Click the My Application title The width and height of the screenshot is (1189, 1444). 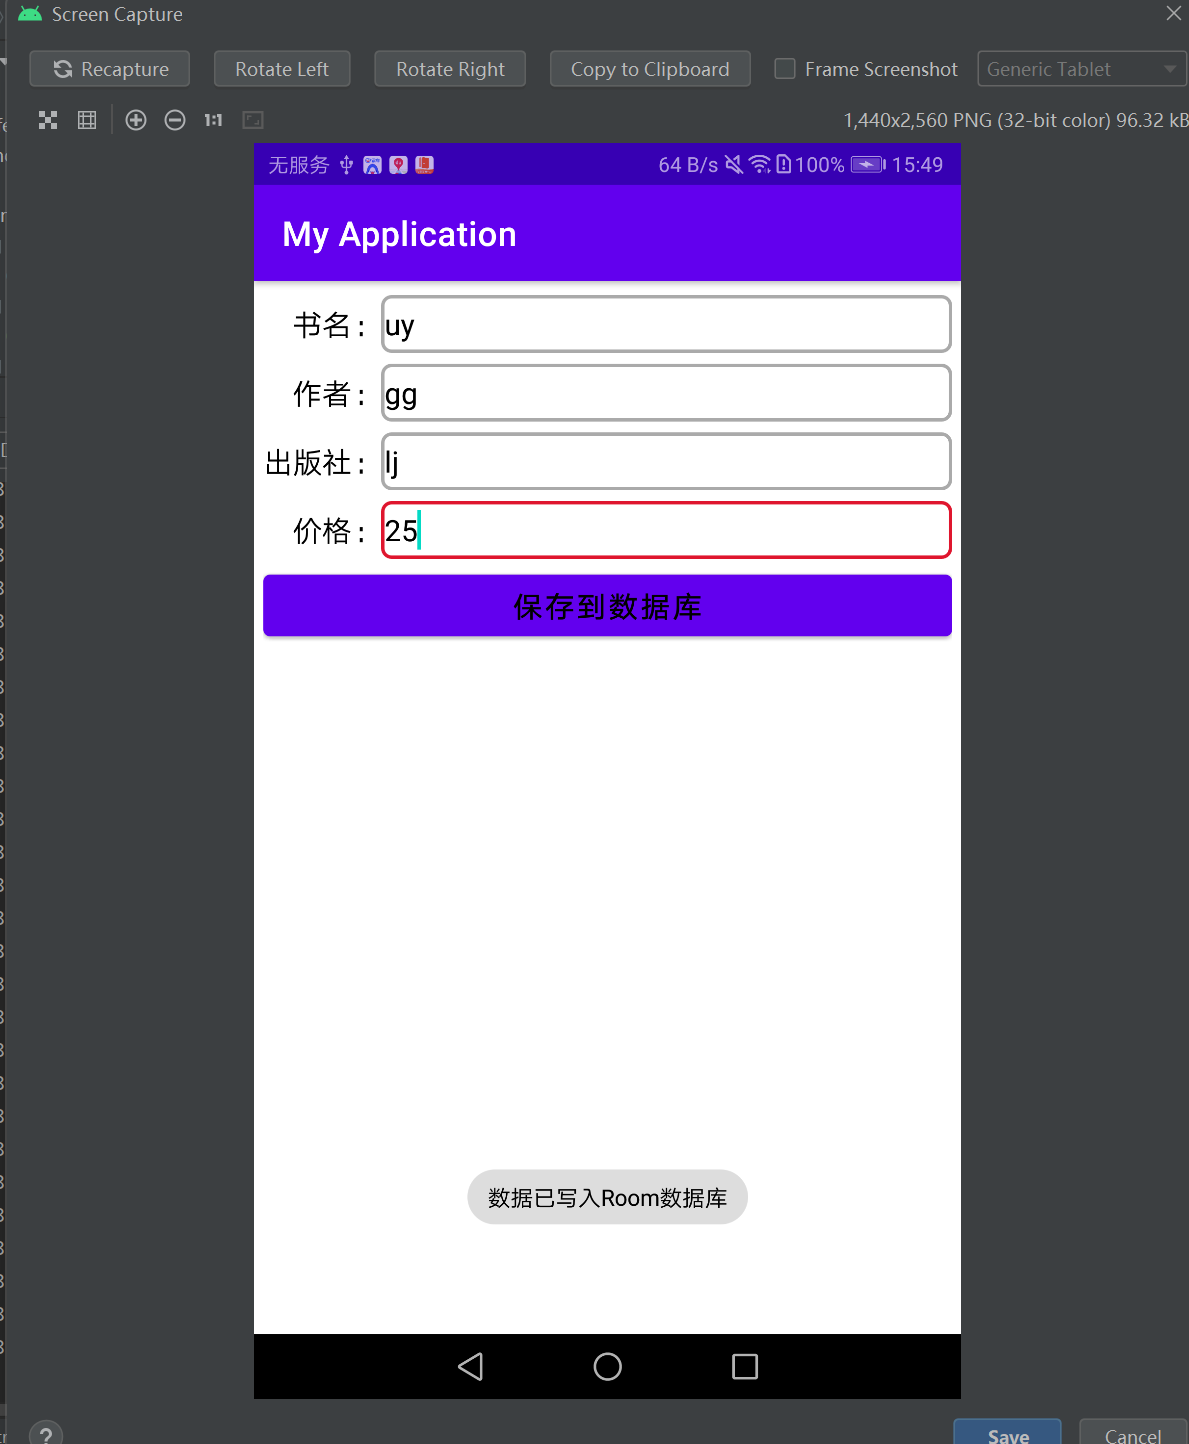(399, 235)
